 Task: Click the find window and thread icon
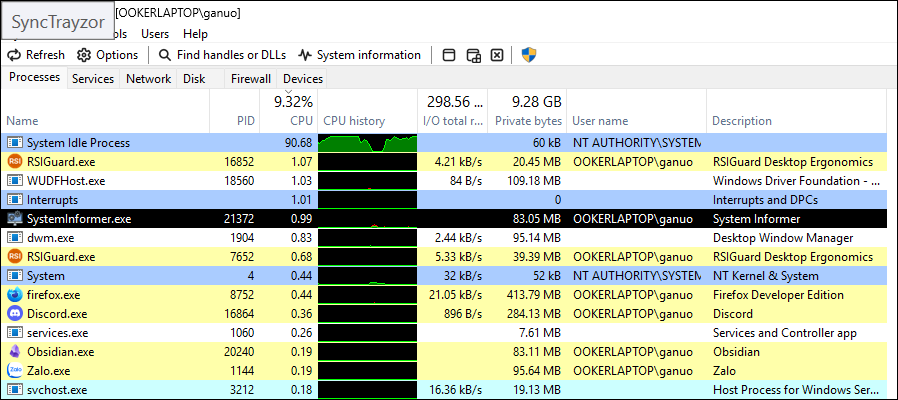coord(474,55)
